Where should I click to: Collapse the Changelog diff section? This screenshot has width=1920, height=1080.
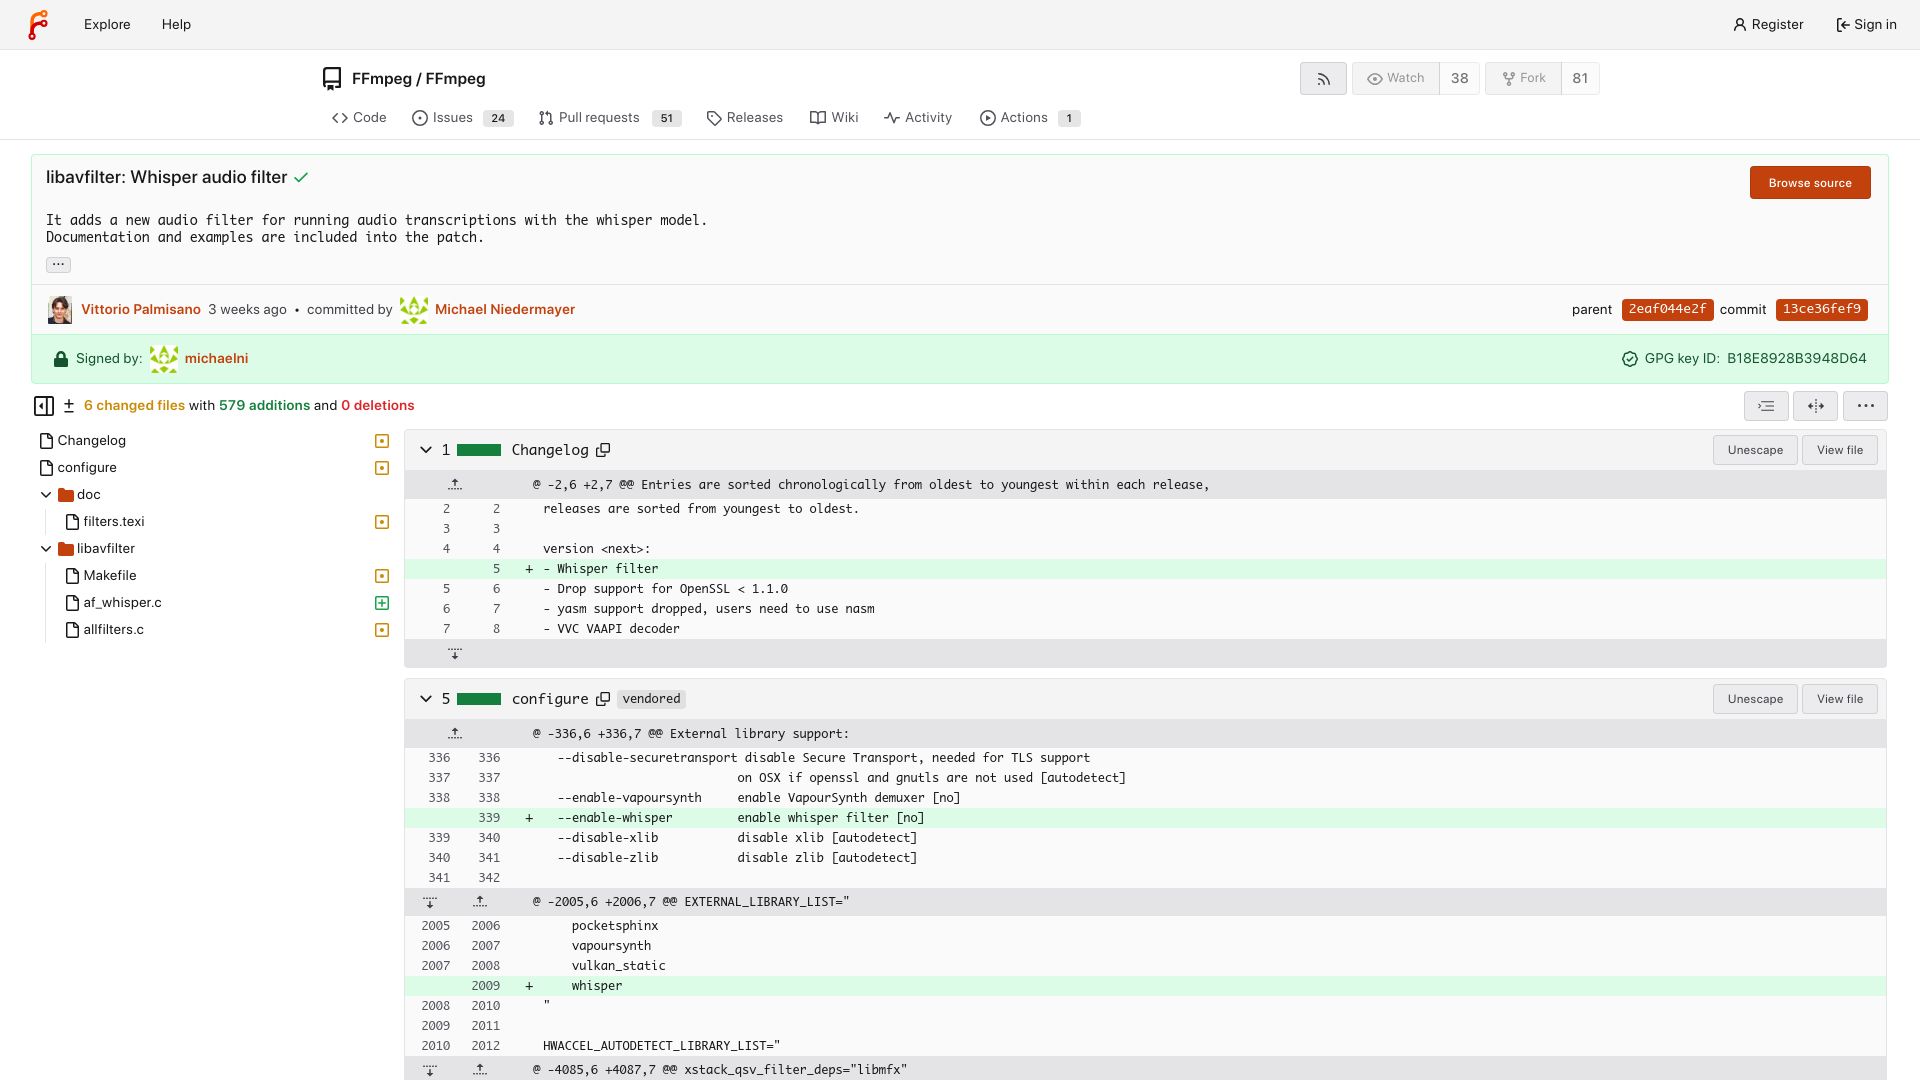click(x=426, y=450)
